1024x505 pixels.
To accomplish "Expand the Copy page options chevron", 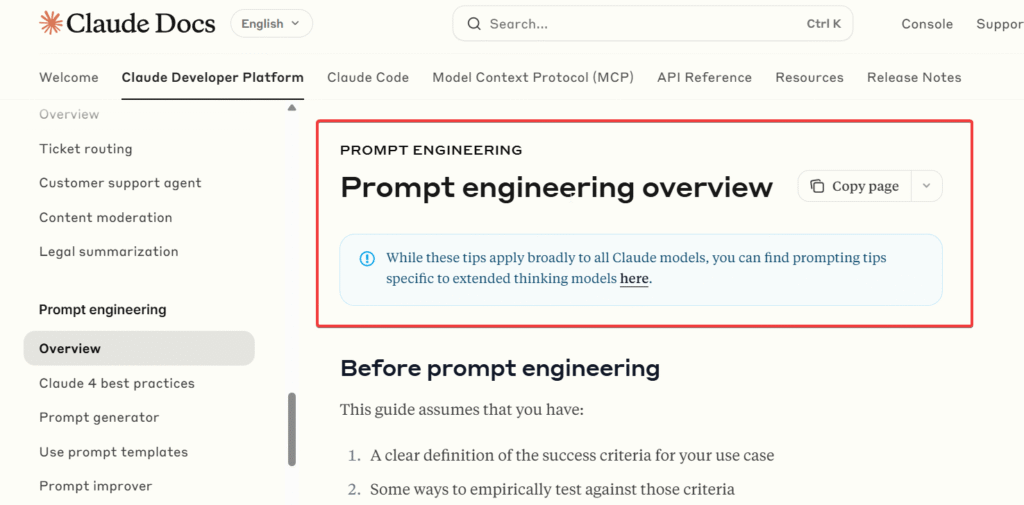I will point(926,186).
